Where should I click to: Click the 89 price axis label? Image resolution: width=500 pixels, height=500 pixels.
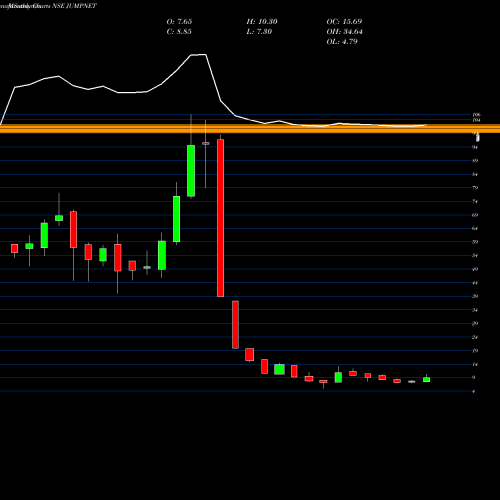pyautogui.click(x=475, y=161)
